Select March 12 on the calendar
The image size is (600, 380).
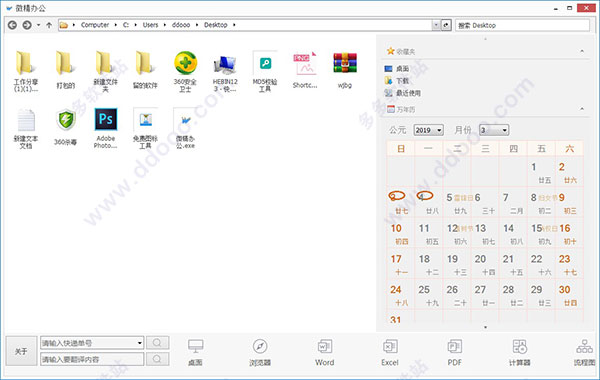tap(457, 234)
